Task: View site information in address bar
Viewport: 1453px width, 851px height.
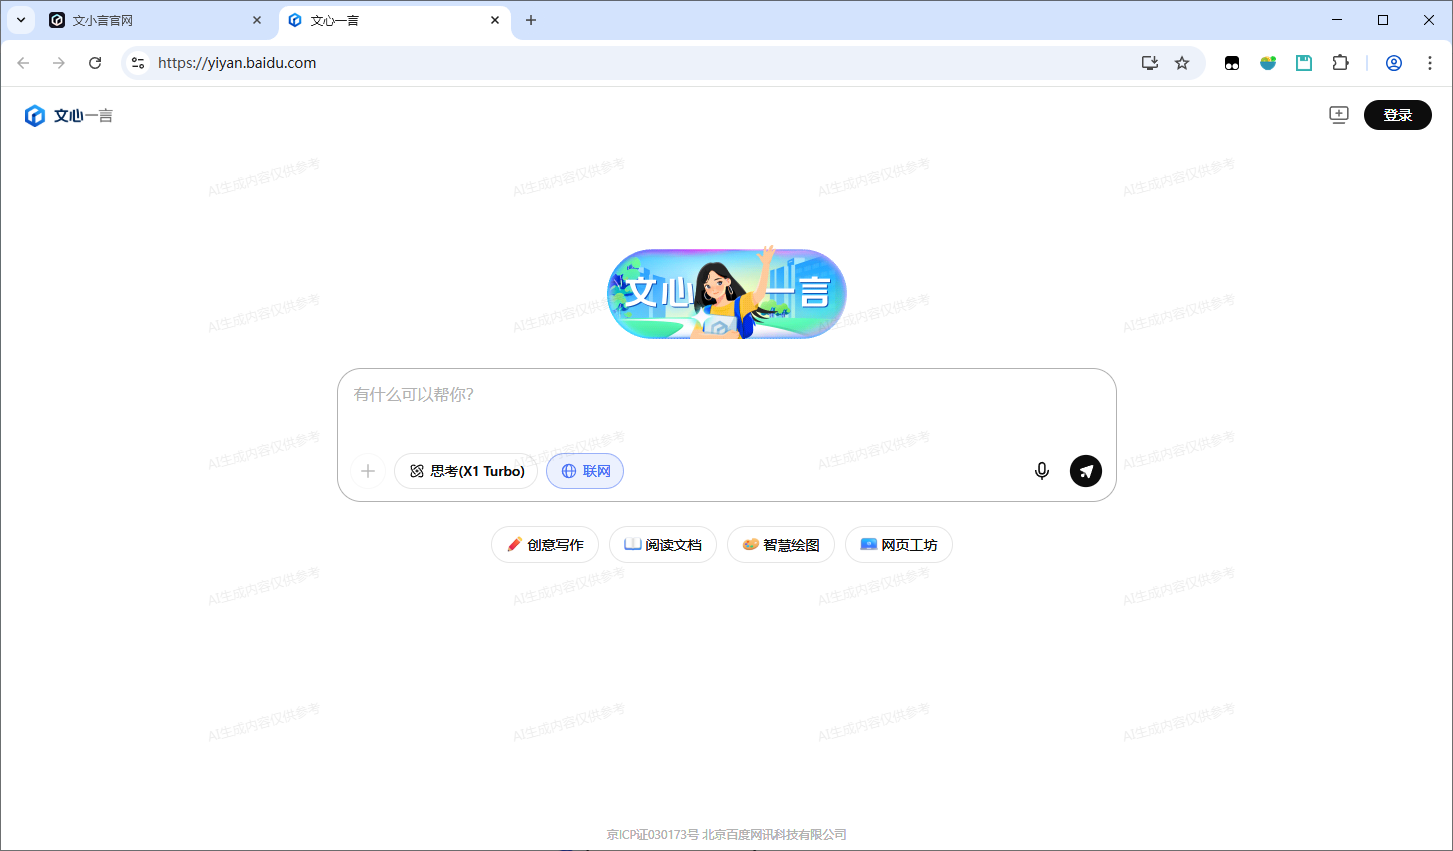Action: [138, 63]
